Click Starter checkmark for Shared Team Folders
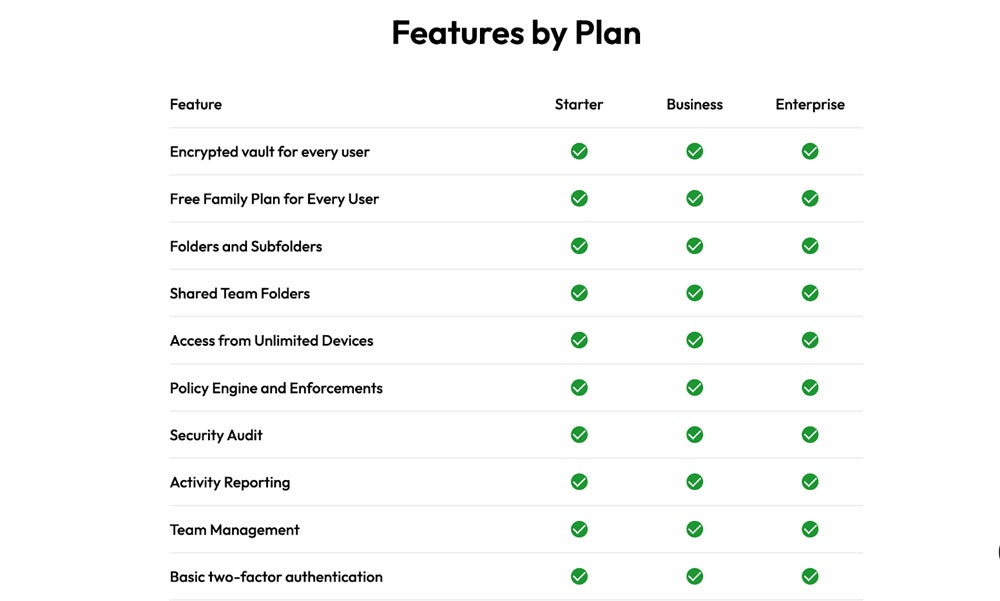The height and width of the screenshot is (601, 1000). [579, 293]
